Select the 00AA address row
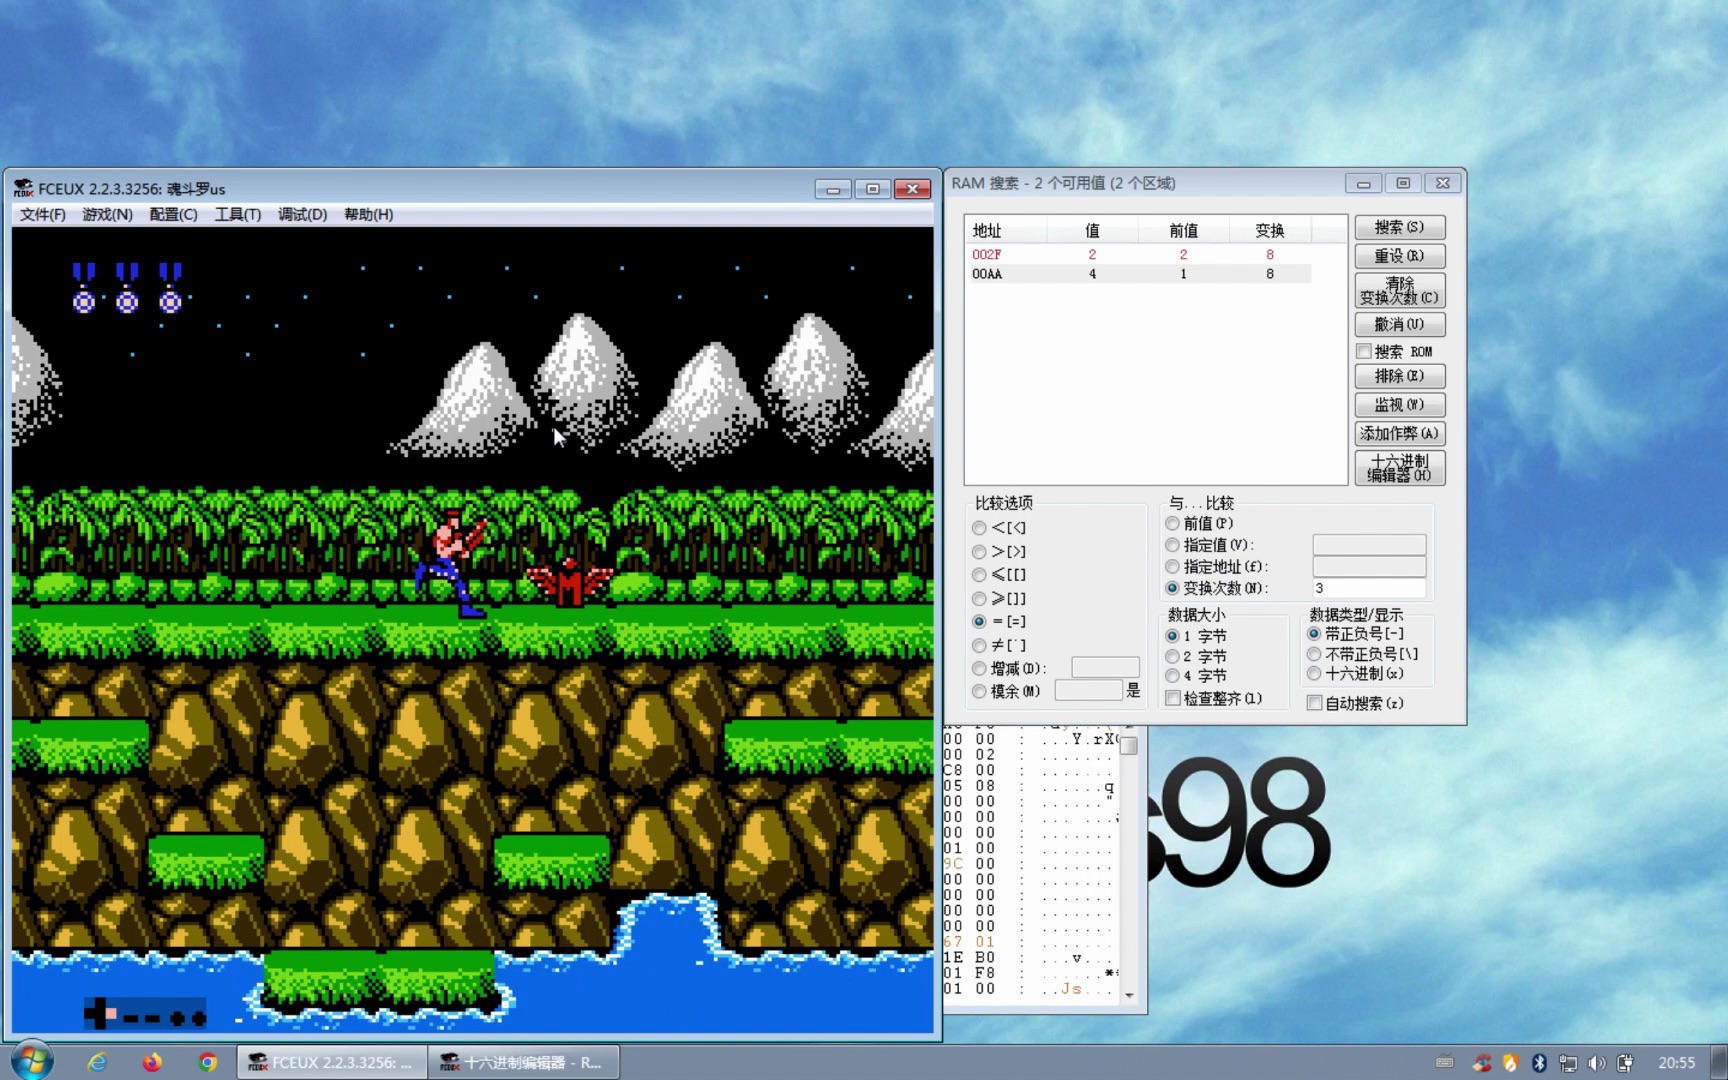 pos(1140,274)
